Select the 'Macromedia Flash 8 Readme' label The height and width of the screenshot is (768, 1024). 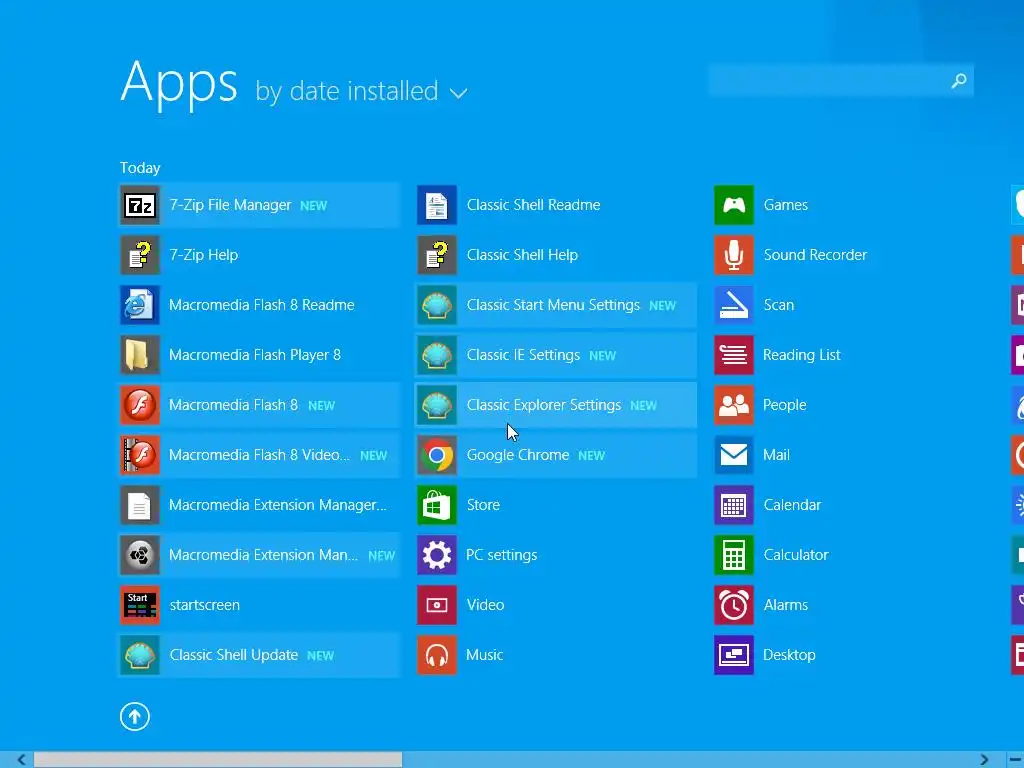coord(262,305)
